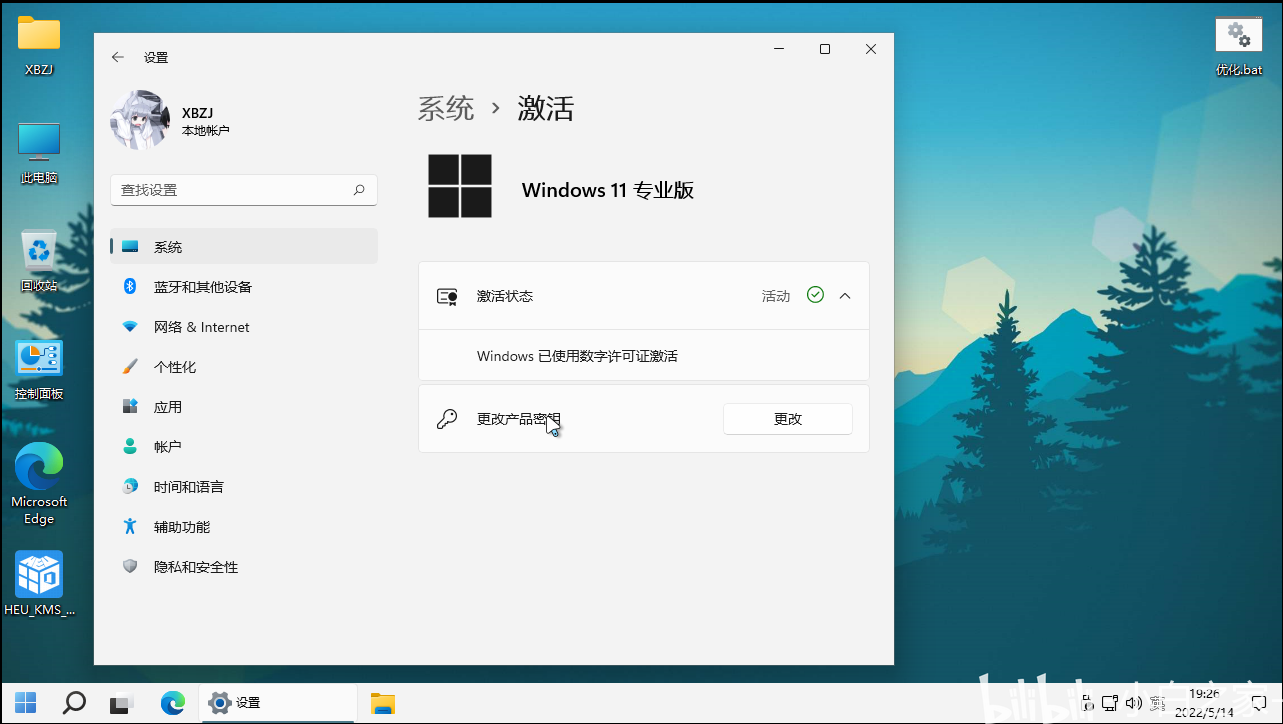Open 蓝牙和其他设备 settings page

pyautogui.click(x=244, y=287)
